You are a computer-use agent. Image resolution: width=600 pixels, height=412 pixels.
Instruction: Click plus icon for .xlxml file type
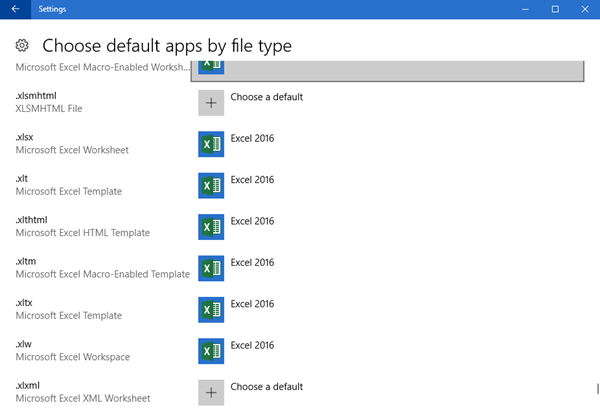point(211,392)
